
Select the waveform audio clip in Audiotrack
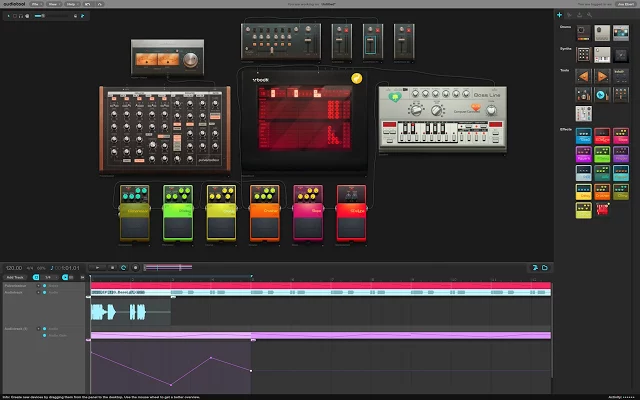pyautogui.click(x=131, y=312)
